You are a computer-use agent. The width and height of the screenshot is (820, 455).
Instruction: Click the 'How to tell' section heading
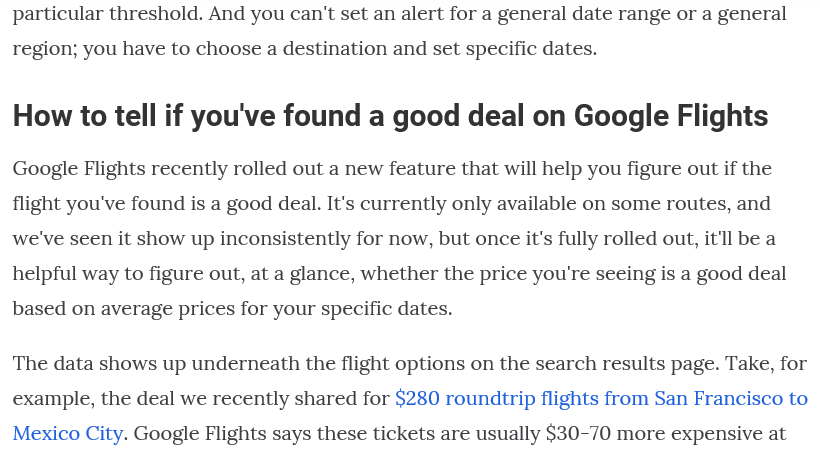390,116
